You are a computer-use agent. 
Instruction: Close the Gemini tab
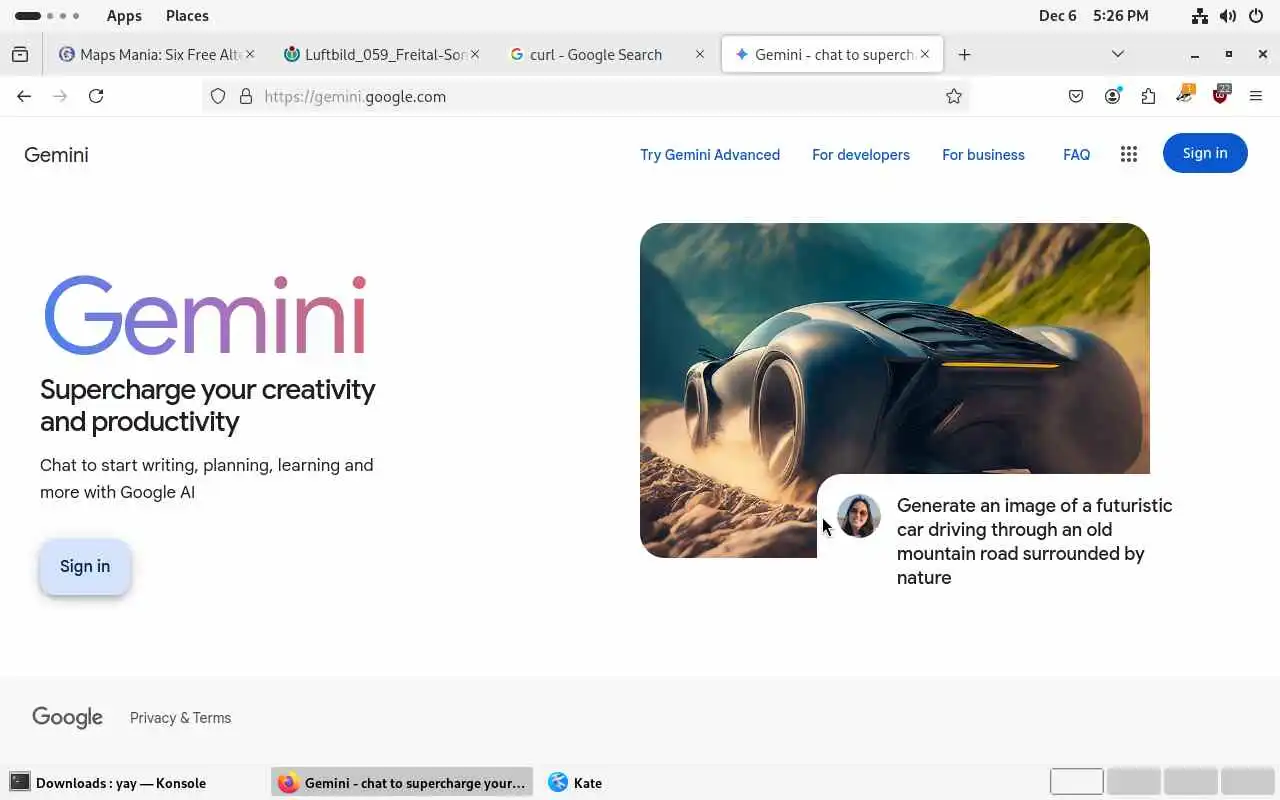tap(925, 54)
